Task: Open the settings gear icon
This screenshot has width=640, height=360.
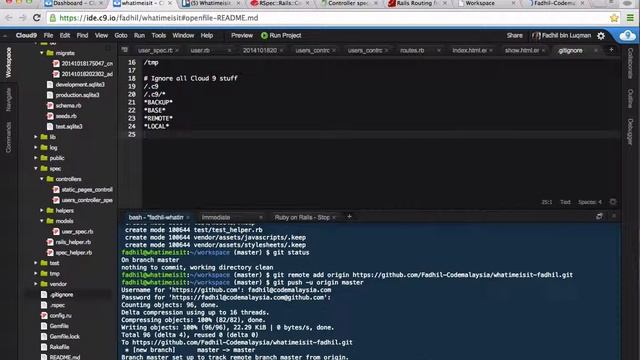Action: [x=601, y=36]
